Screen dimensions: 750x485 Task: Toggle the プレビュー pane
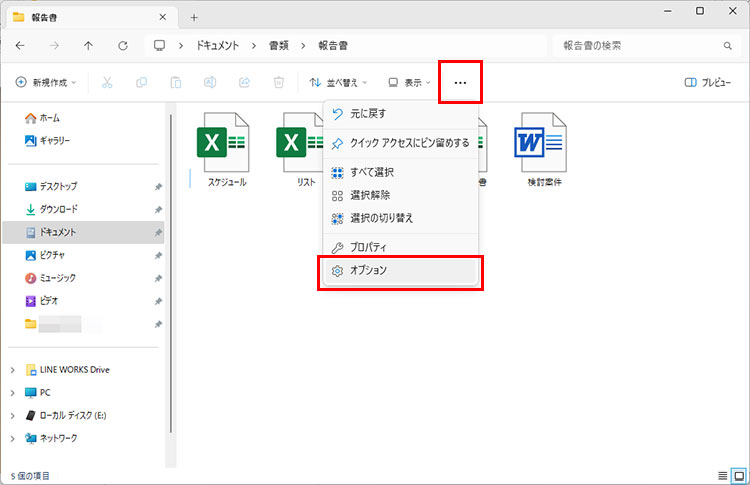(707, 83)
